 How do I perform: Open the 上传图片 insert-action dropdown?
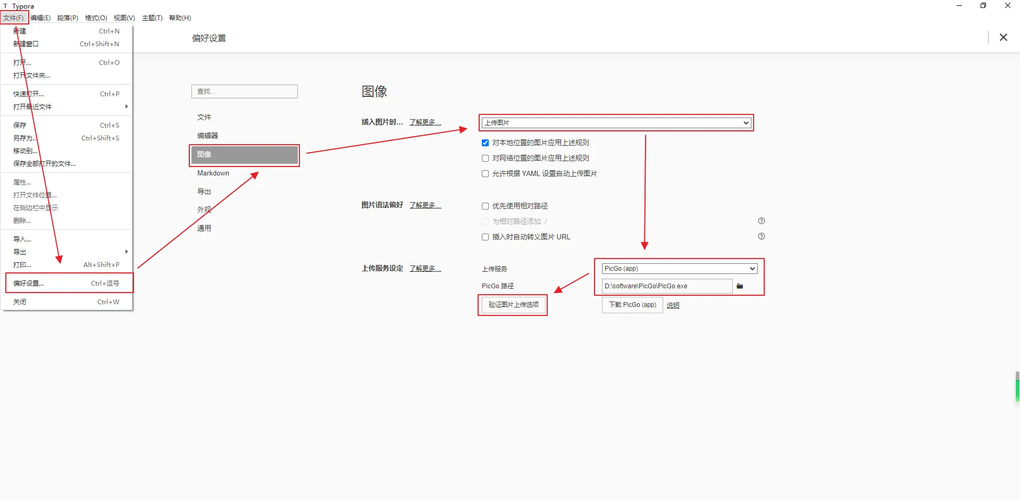tap(615, 123)
